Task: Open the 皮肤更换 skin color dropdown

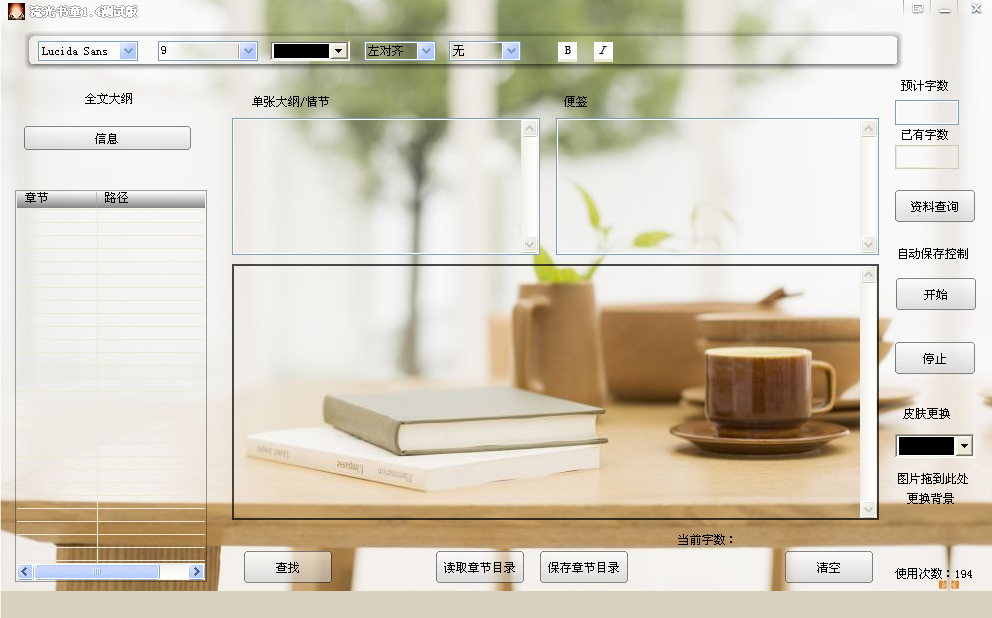Action: point(964,446)
